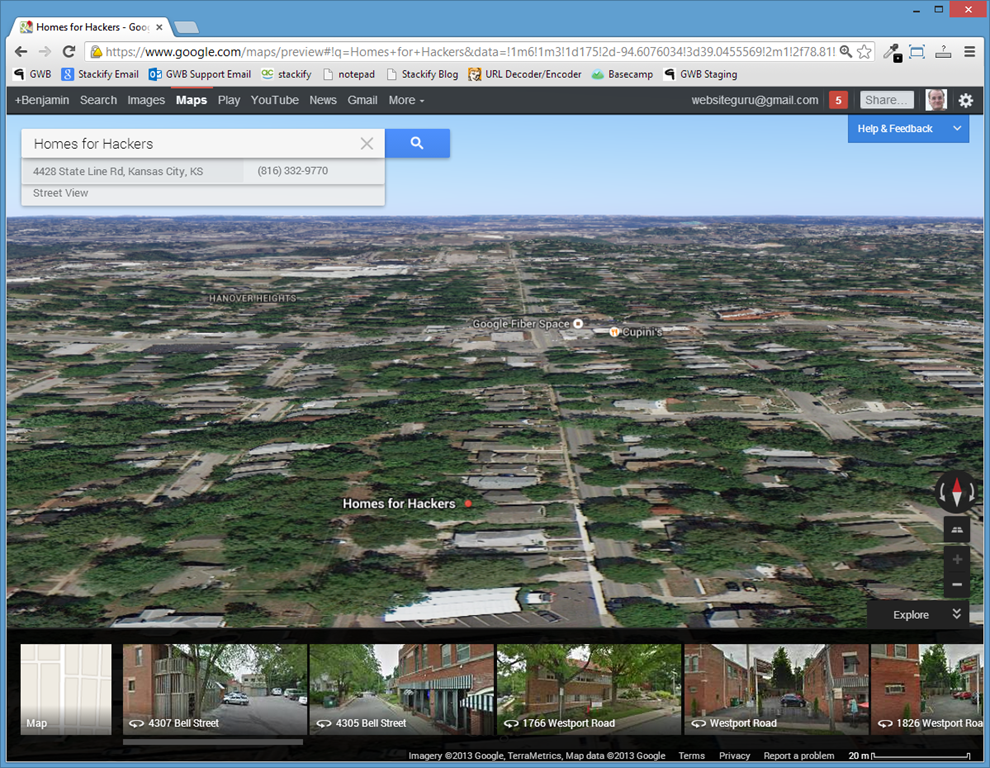Close the Homes for Hackers browser tab
Viewport: 990px width, 768px height.
tap(159, 27)
